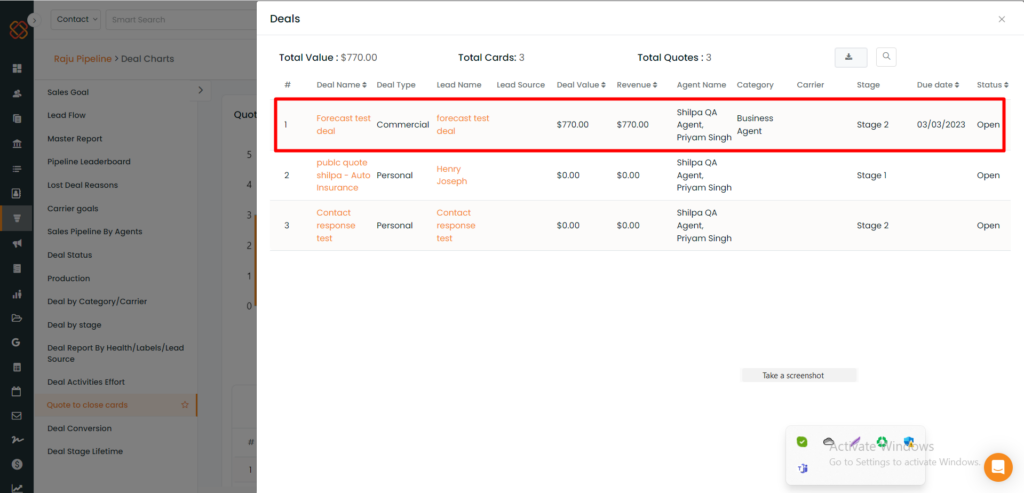Toggle favorite star on Quote to close cards
The height and width of the screenshot is (493, 1024).
185,405
